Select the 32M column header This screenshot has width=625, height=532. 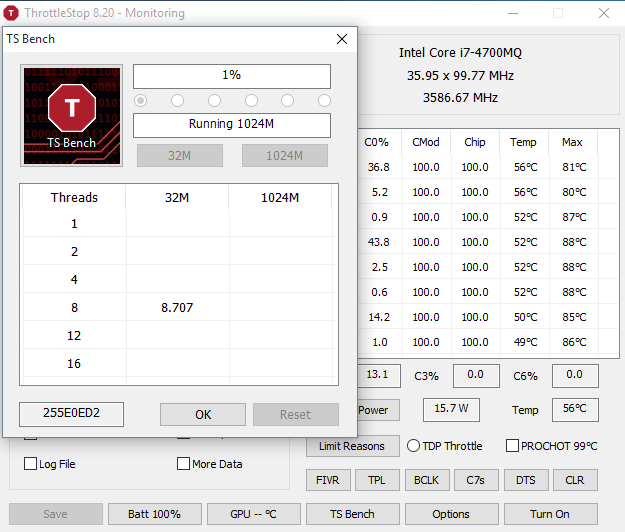click(x=177, y=197)
